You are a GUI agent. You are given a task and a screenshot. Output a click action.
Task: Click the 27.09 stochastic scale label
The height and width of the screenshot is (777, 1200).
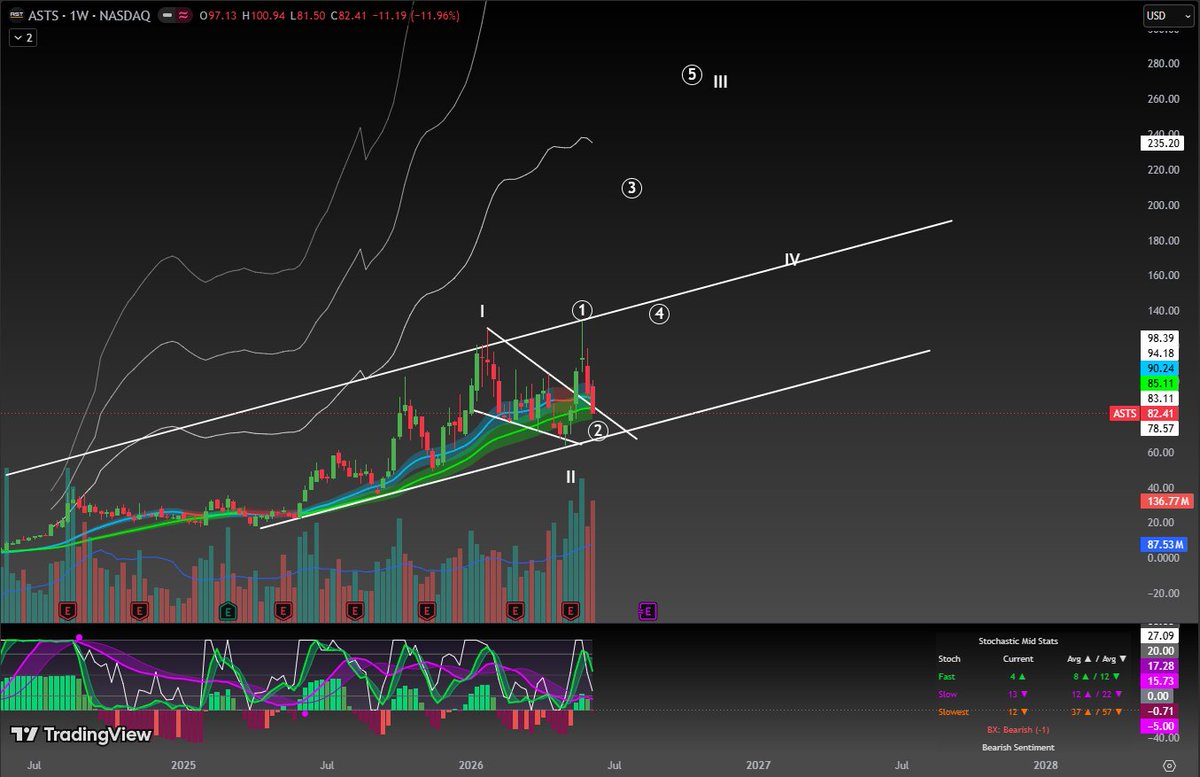click(x=1160, y=635)
